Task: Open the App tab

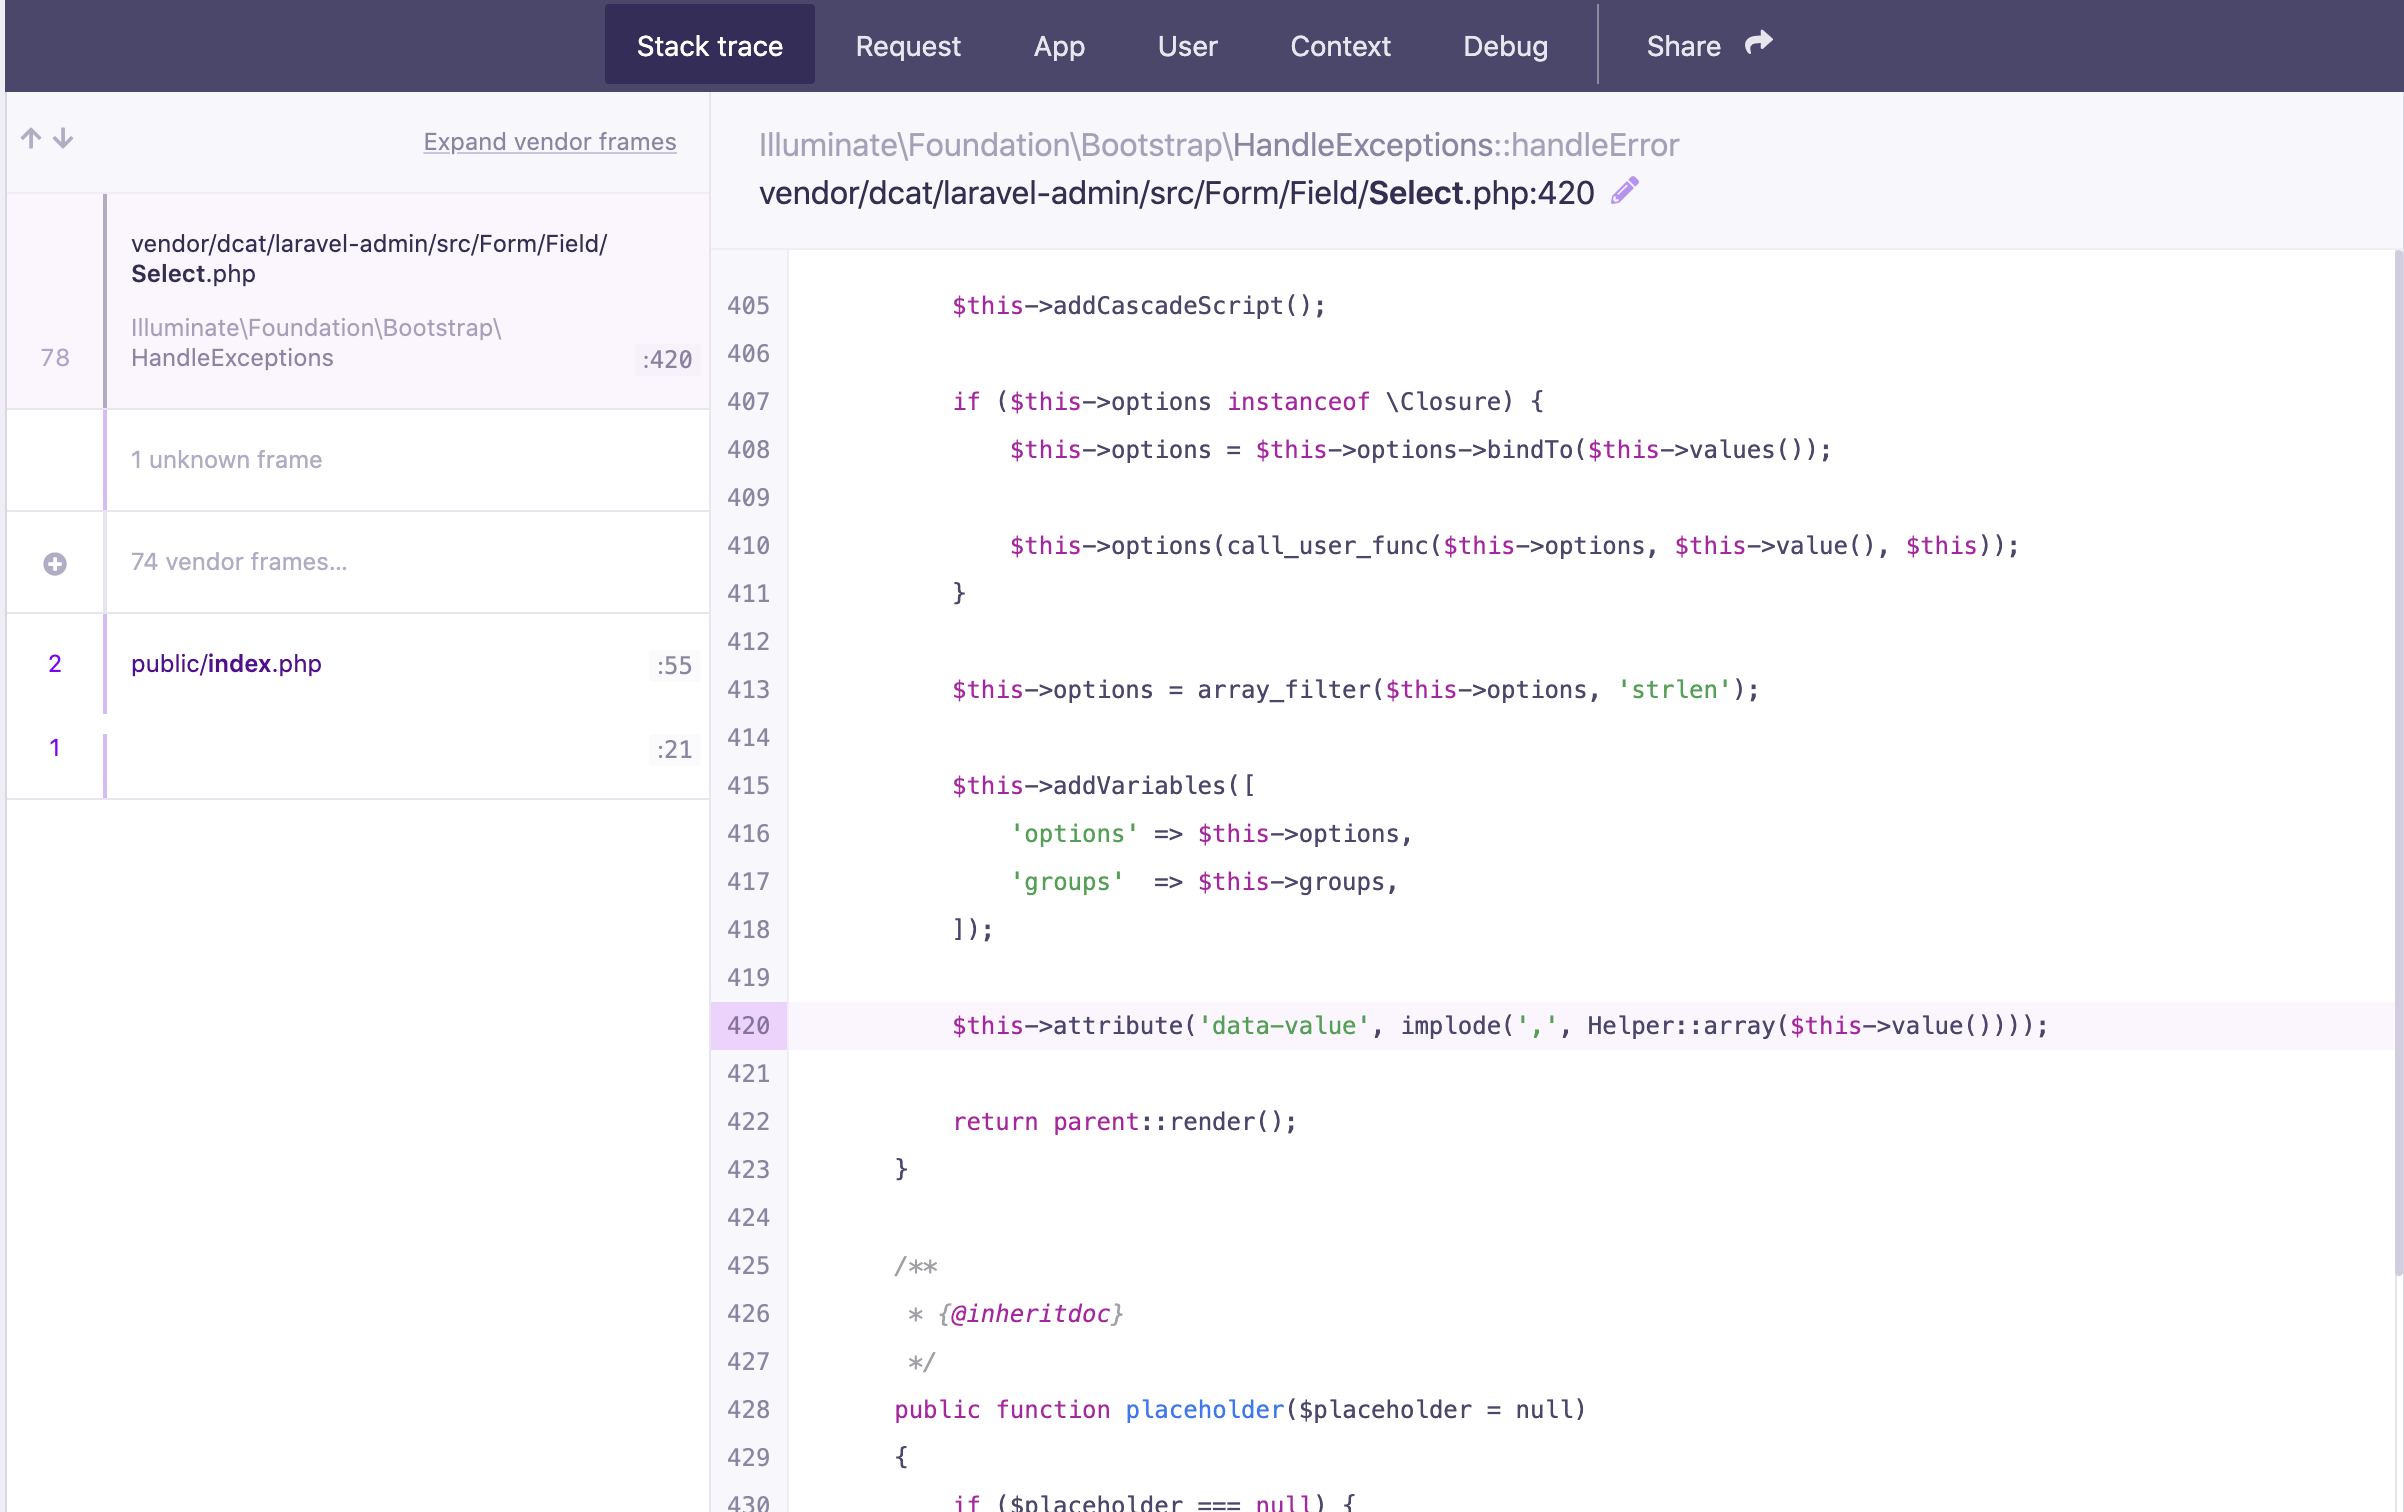Action: [x=1058, y=46]
